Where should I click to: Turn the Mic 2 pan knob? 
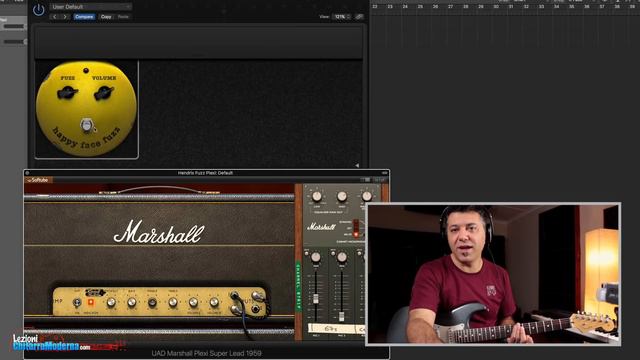(x=342, y=257)
